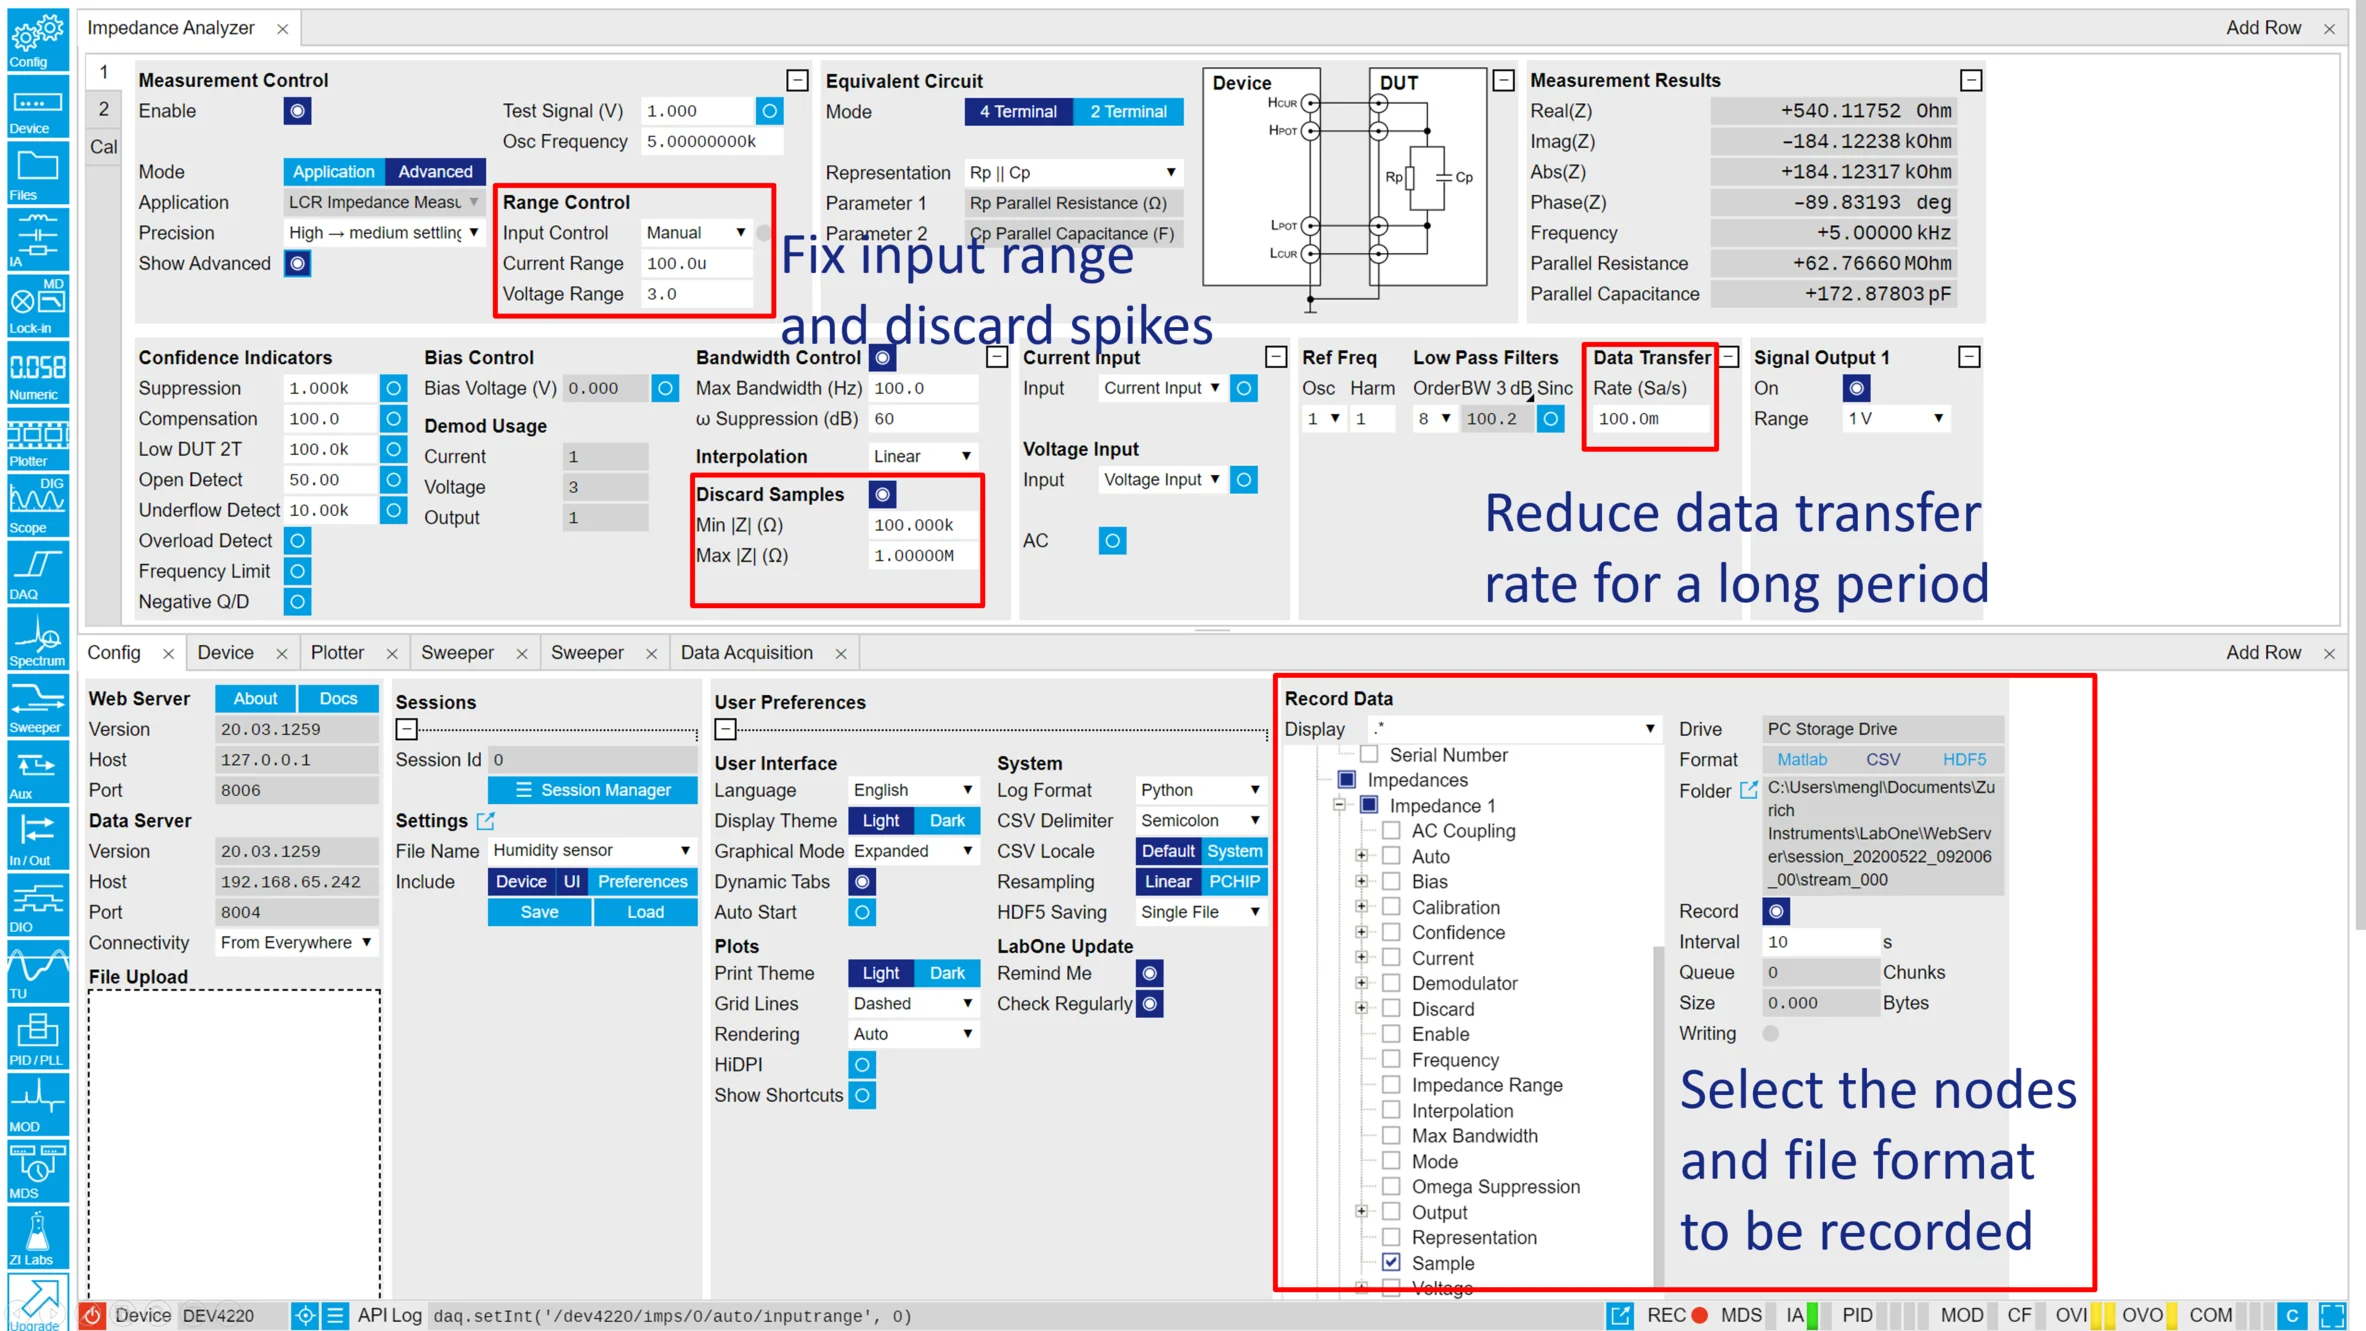
Task: Open the Spectrum sidebar icon
Action: 37,638
